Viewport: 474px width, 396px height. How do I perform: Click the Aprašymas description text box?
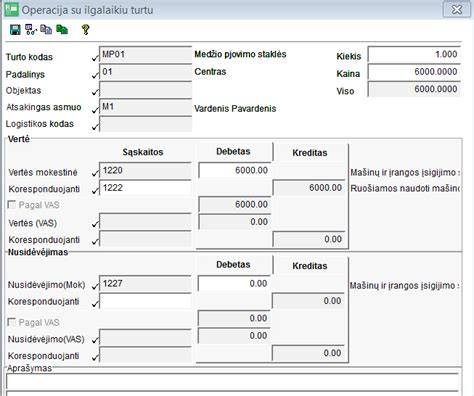pos(232,381)
